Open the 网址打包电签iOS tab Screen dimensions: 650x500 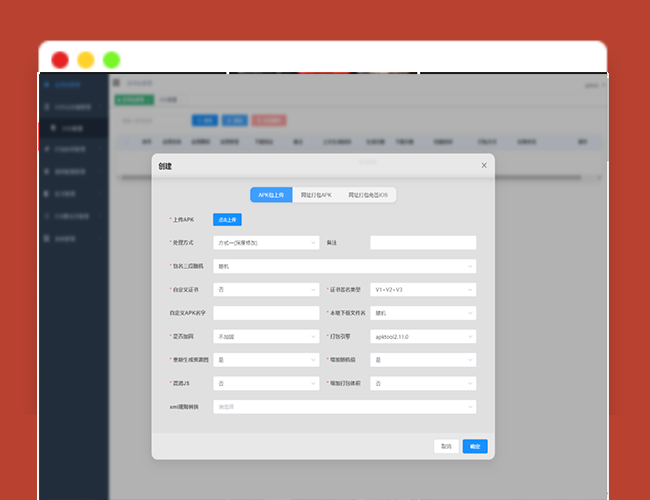[368, 195]
